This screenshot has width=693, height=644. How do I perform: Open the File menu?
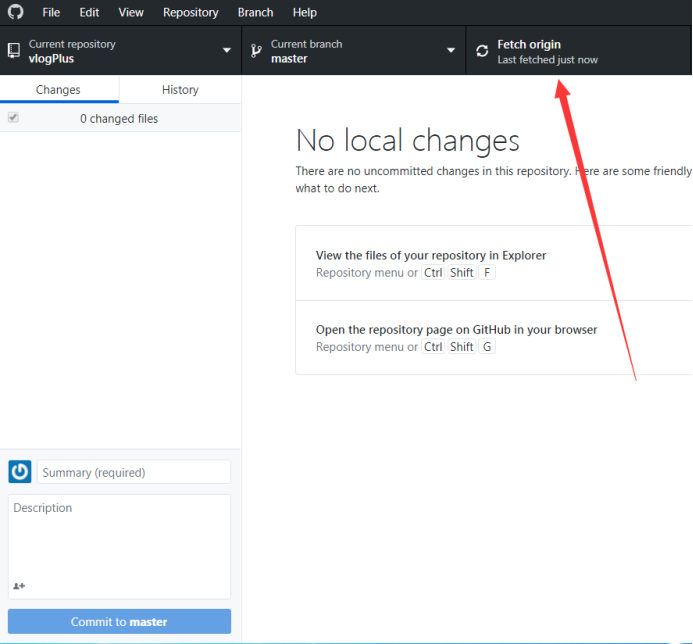51,12
